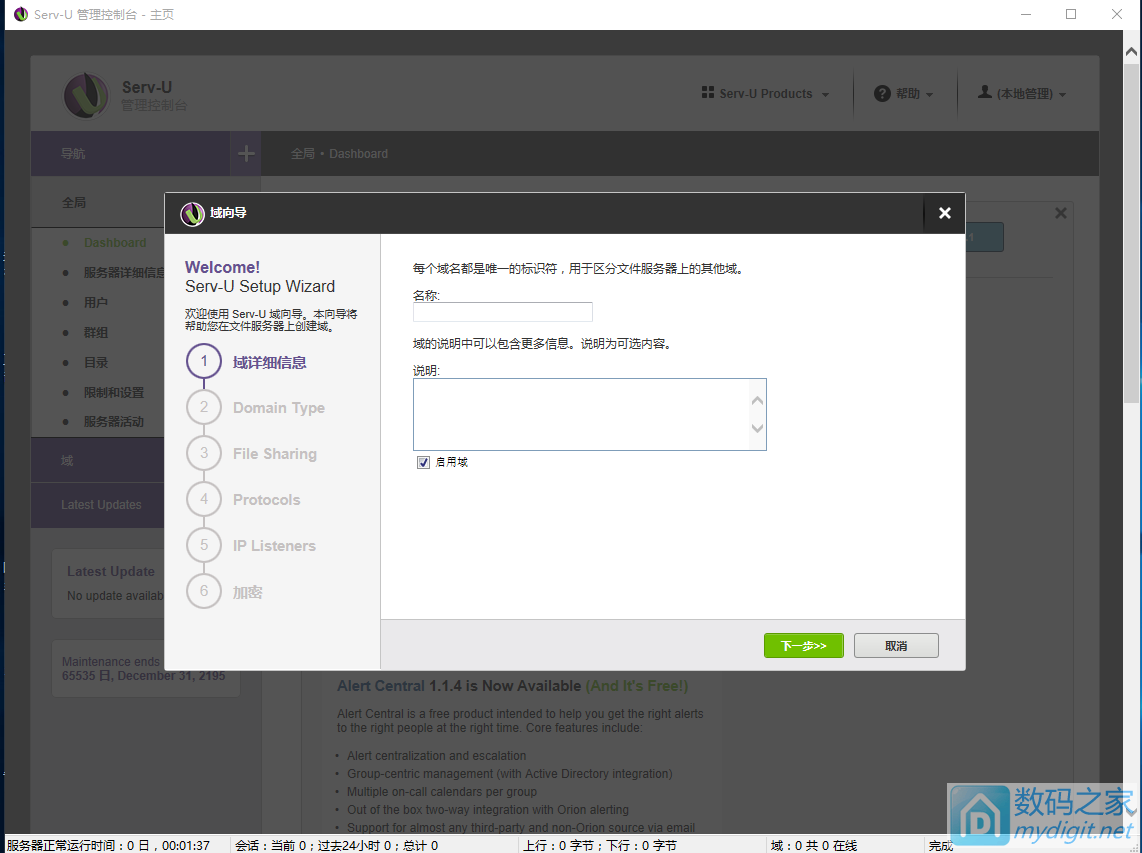Screen dimensions: 1142x853
Task: Click the 下一步>> next button
Action: coord(803,645)
